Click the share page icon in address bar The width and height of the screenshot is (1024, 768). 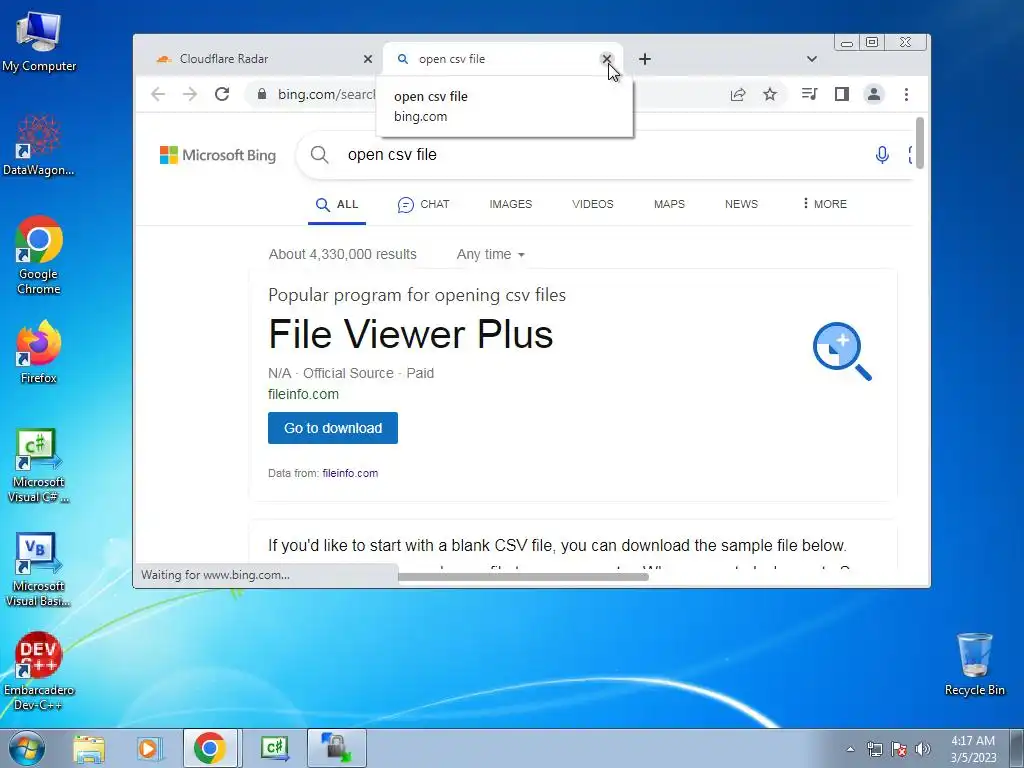pos(738,94)
